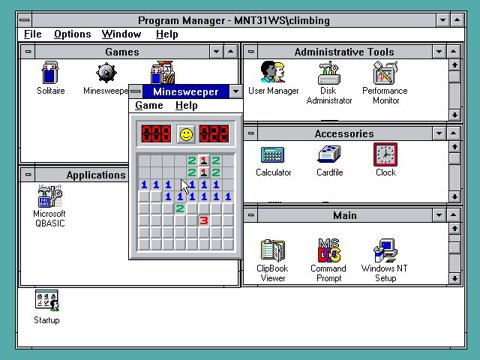Open the Solitaire icon in Games
480x360 pixels.
point(50,72)
